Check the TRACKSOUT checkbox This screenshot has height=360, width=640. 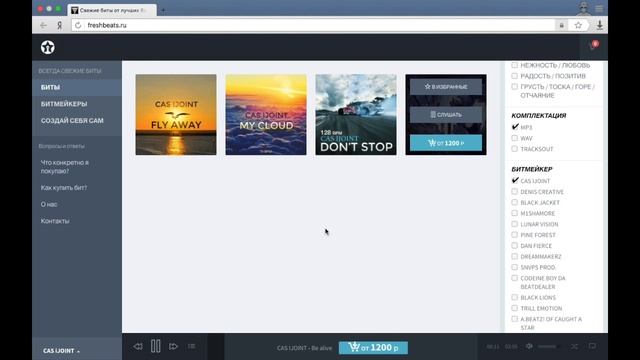[515, 149]
